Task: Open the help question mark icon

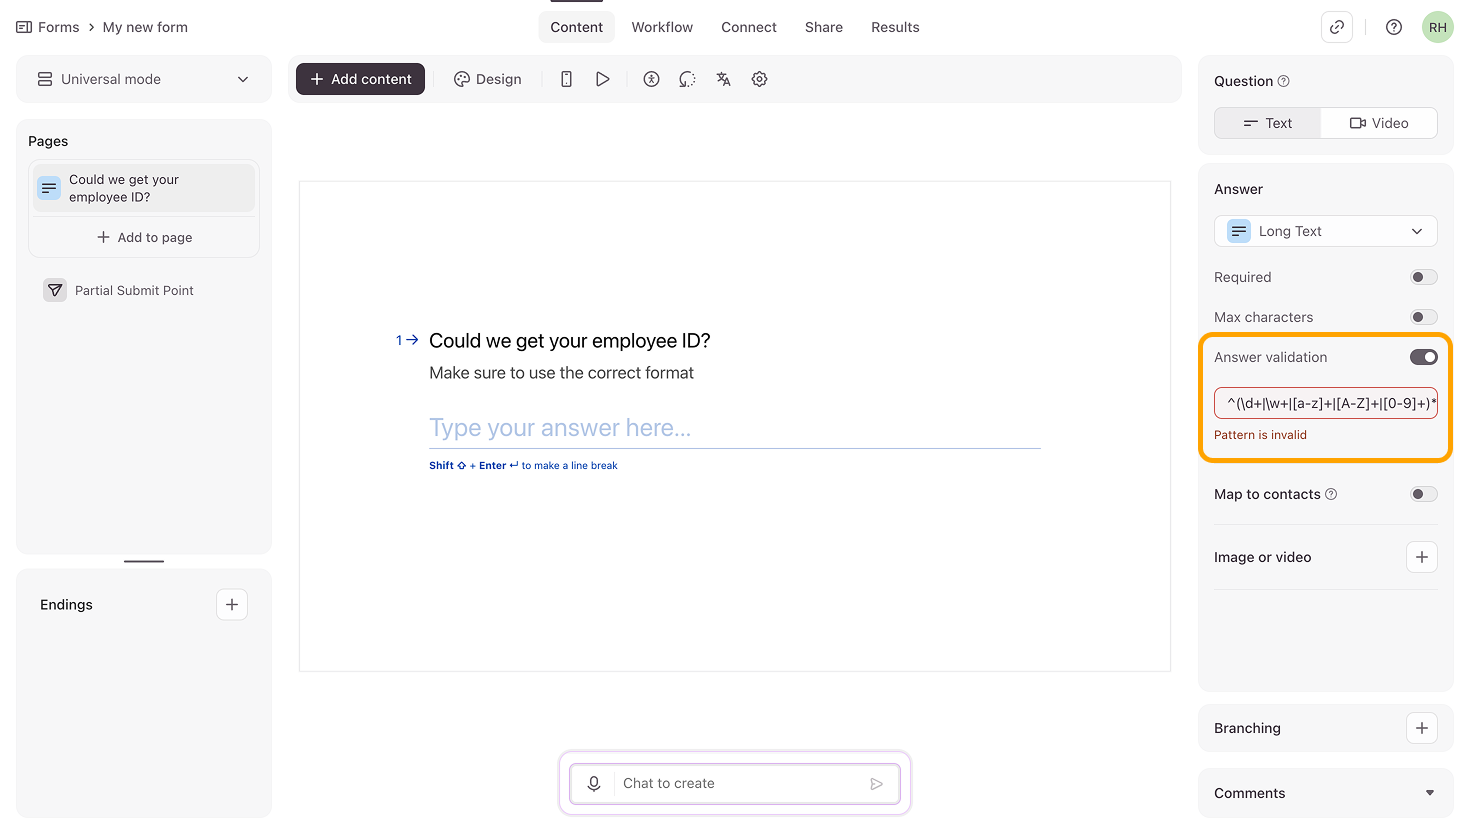Action: click(x=1393, y=27)
